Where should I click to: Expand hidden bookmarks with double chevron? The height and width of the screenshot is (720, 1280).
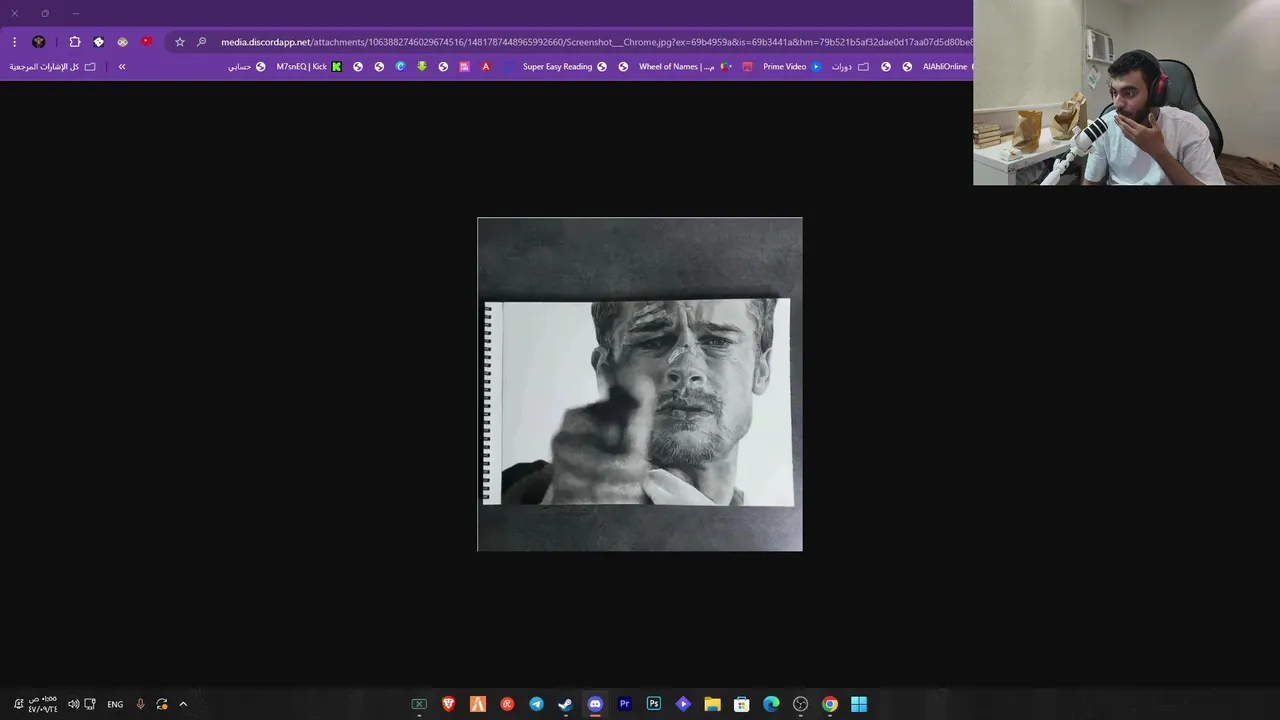[x=122, y=67]
